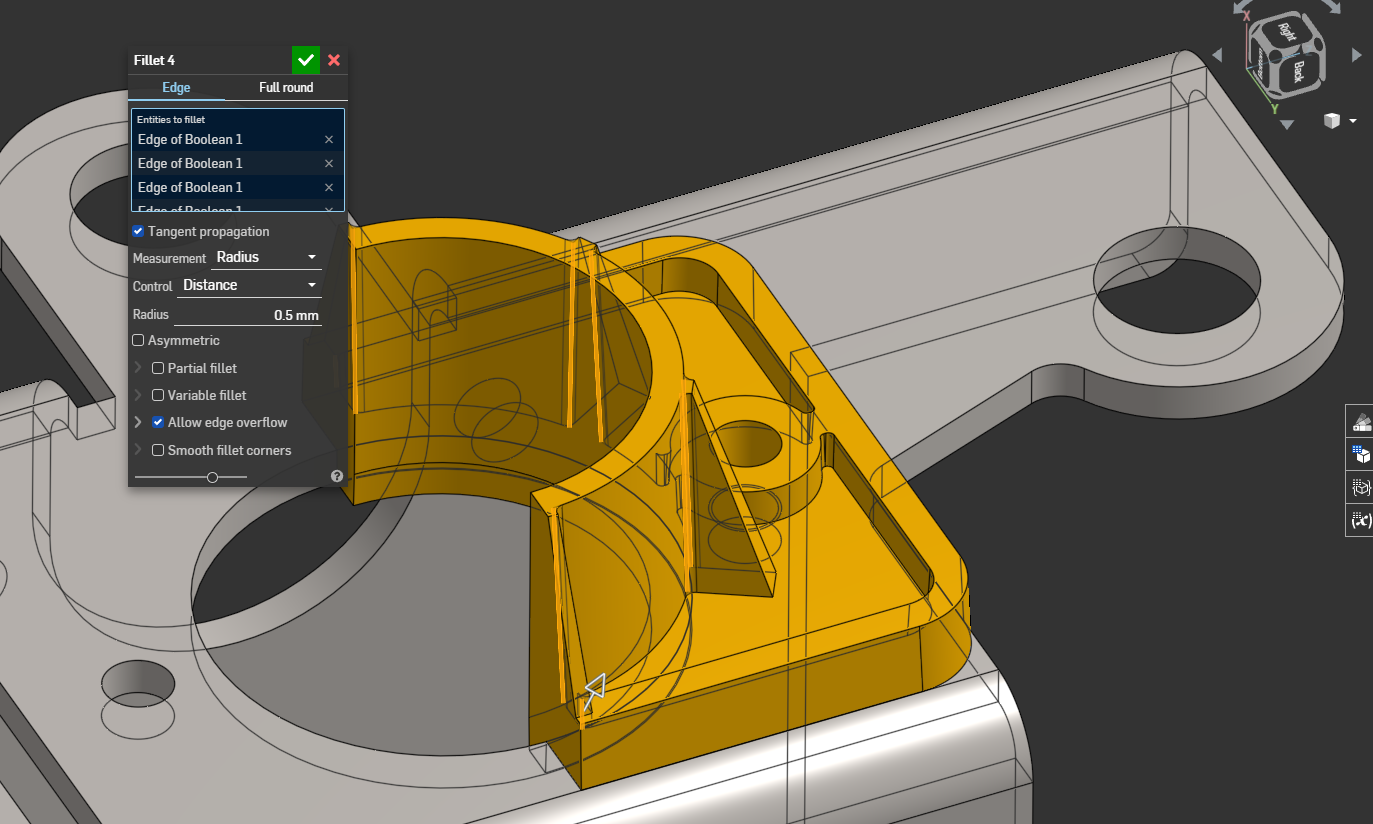Expand the Allow edge overflow options
Viewport: 1373px width, 824px height.
click(x=138, y=422)
